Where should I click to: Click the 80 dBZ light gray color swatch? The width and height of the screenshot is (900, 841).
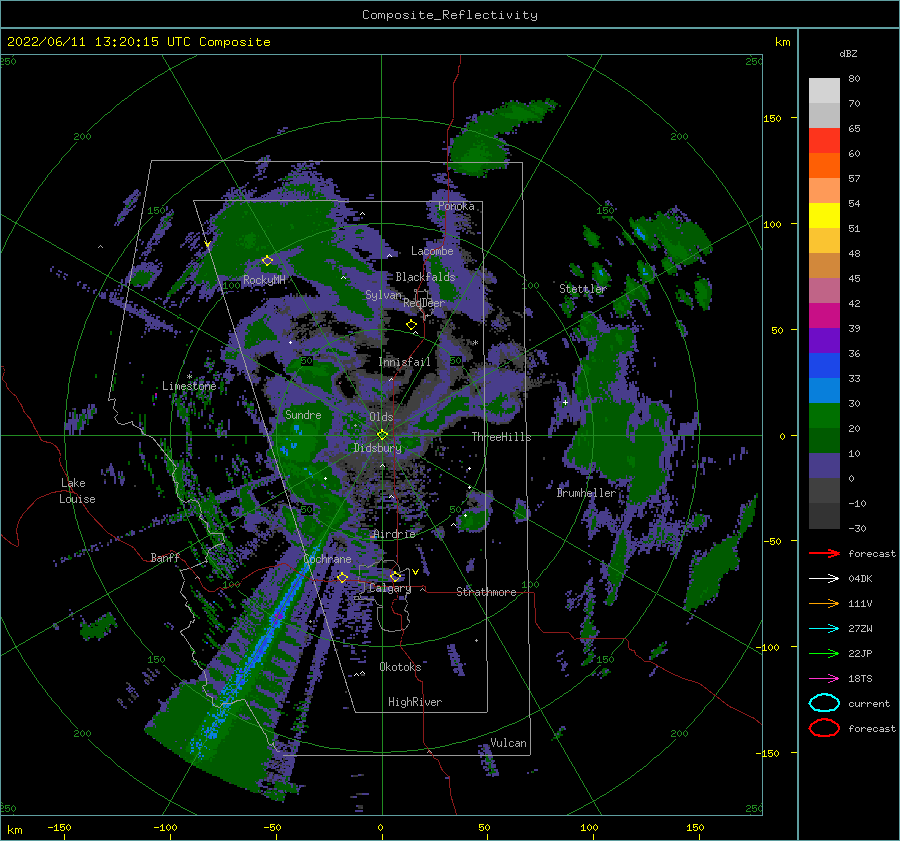824,90
